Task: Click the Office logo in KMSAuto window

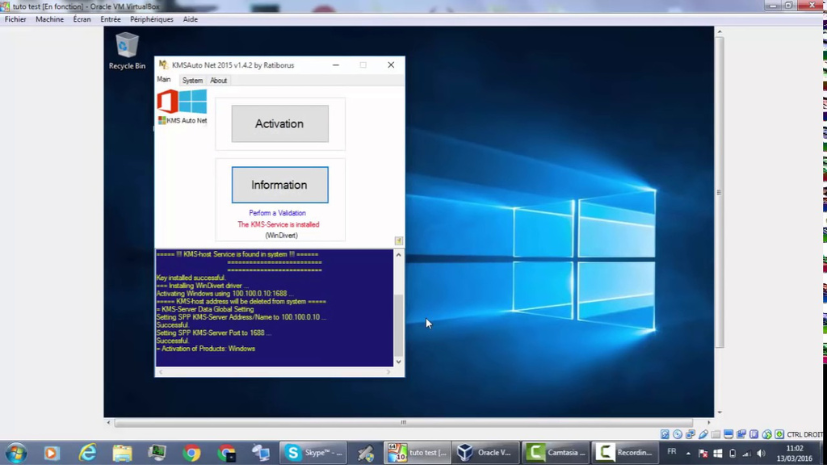Action: [167, 101]
